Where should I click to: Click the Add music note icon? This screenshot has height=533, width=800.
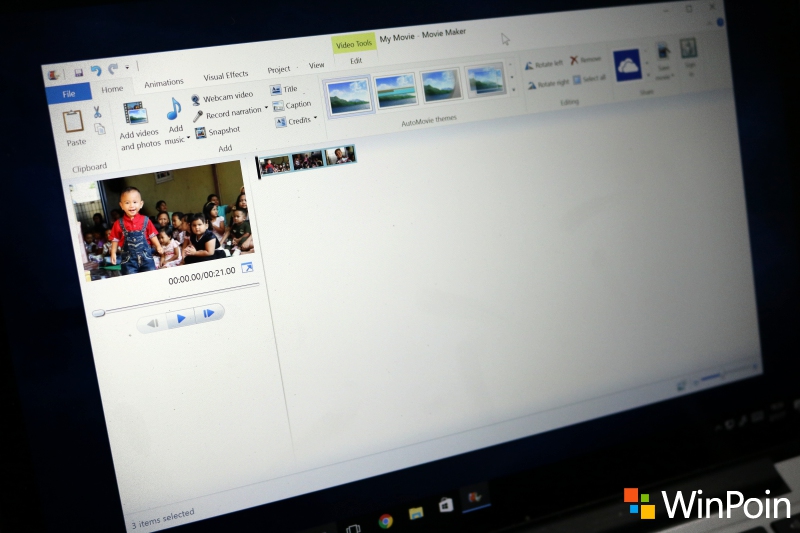[x=174, y=109]
